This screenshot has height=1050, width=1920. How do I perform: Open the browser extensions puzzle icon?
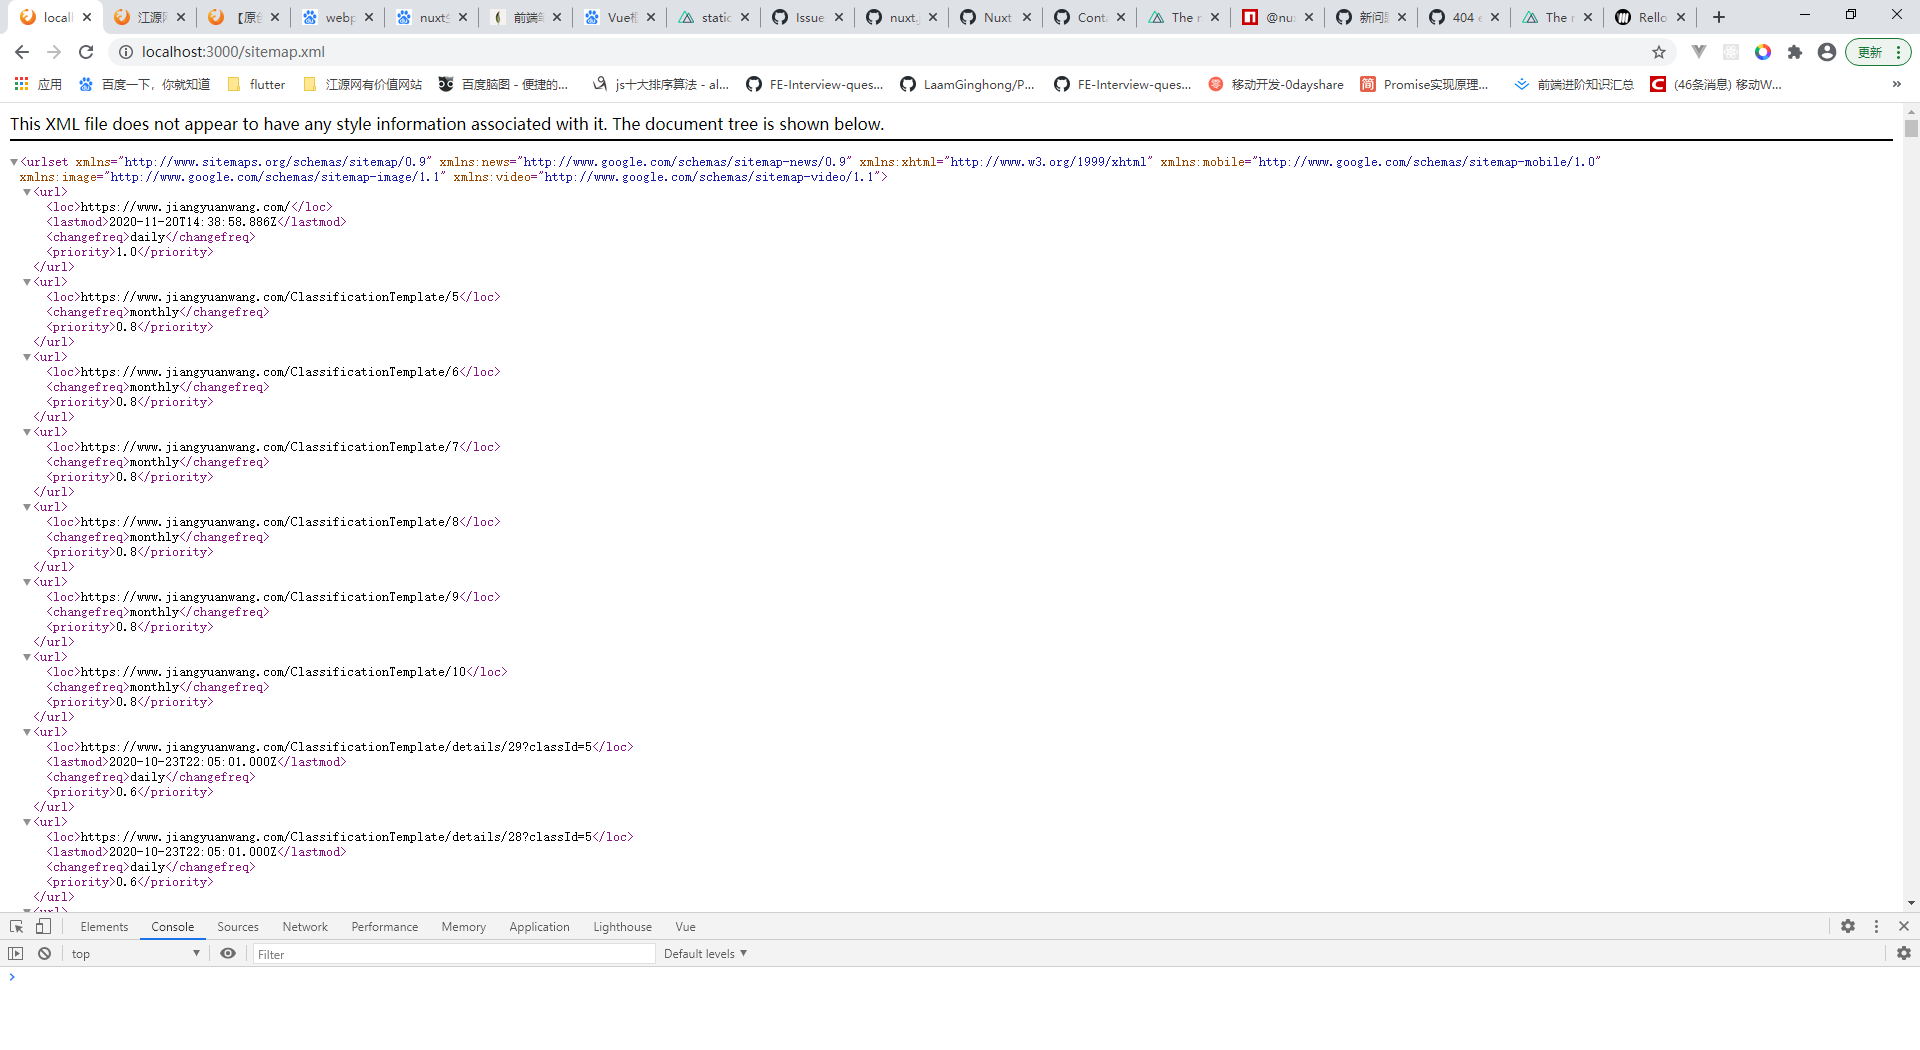tap(1795, 52)
